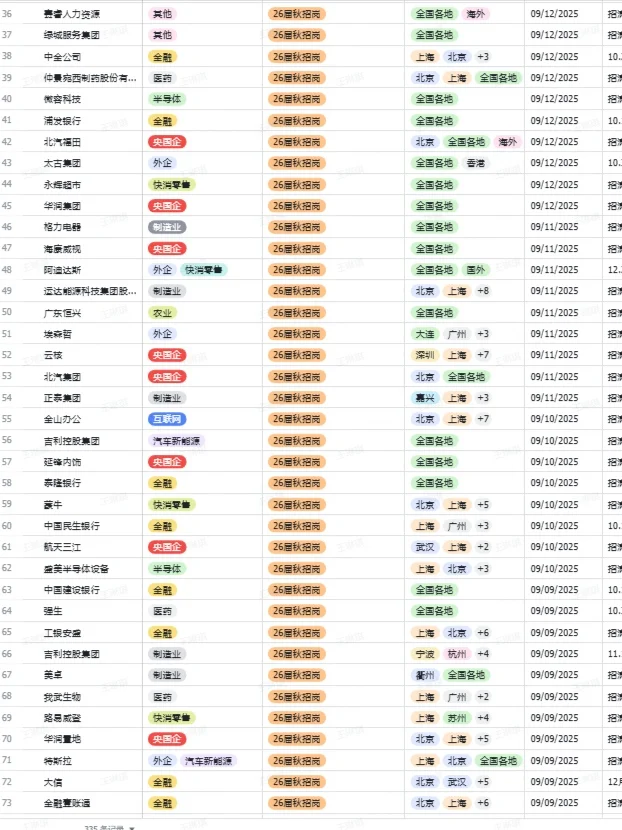
Task: Click the 大信 company name
Action: point(53,782)
